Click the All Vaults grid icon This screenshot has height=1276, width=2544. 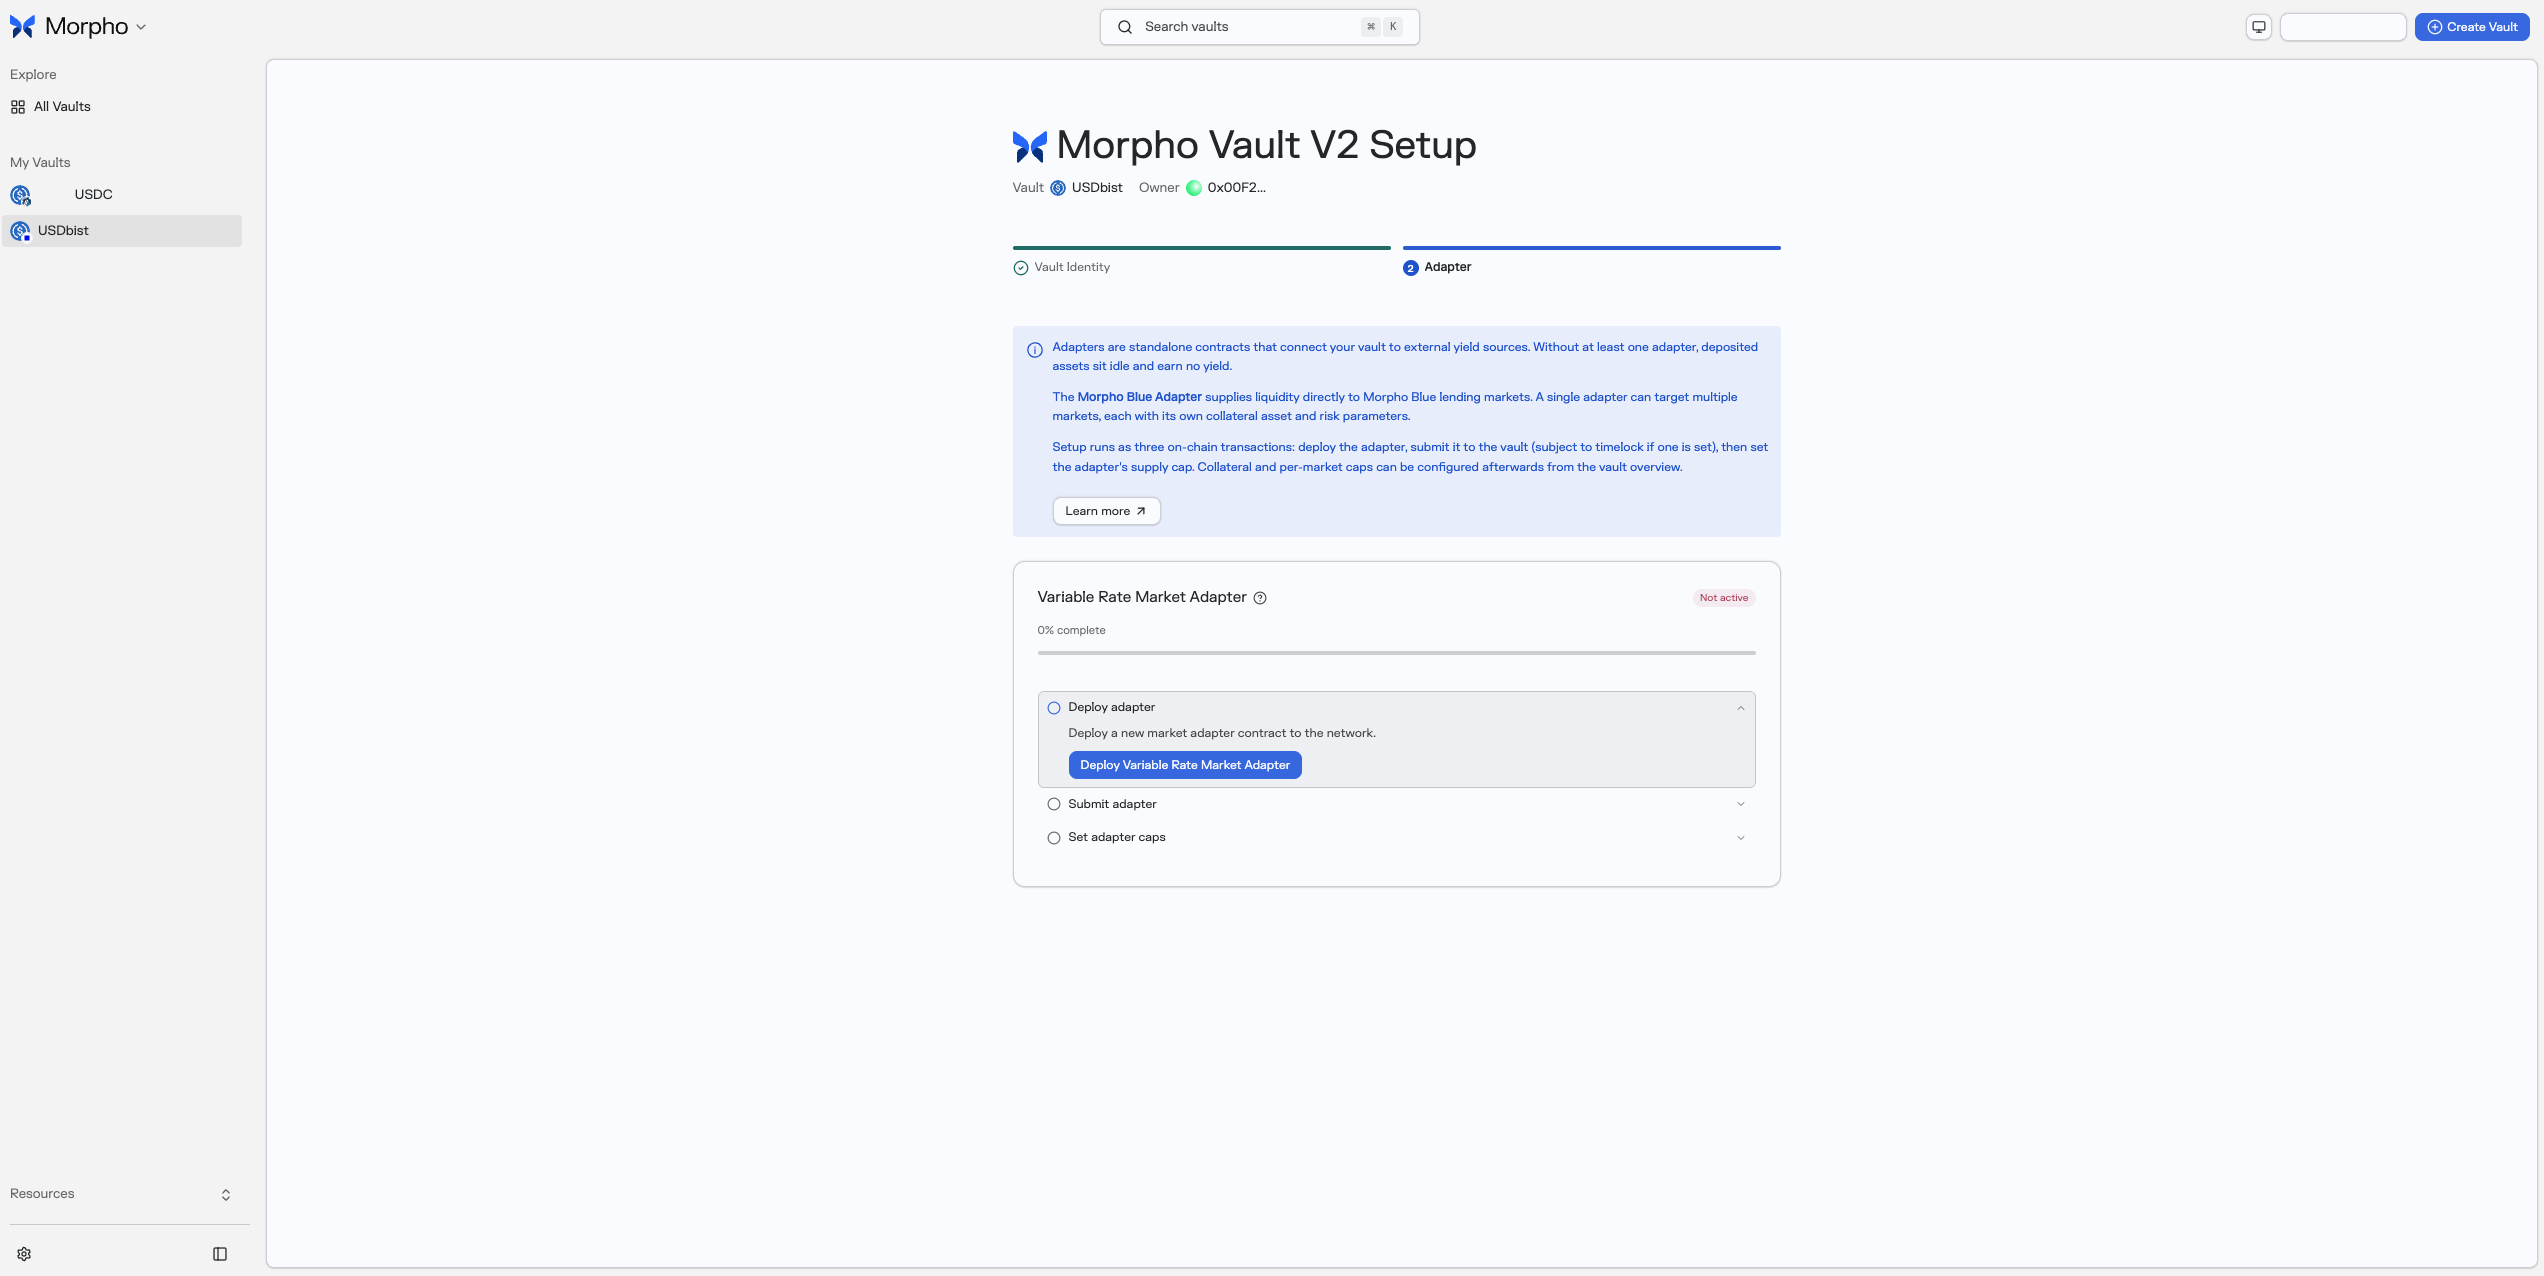[18, 107]
